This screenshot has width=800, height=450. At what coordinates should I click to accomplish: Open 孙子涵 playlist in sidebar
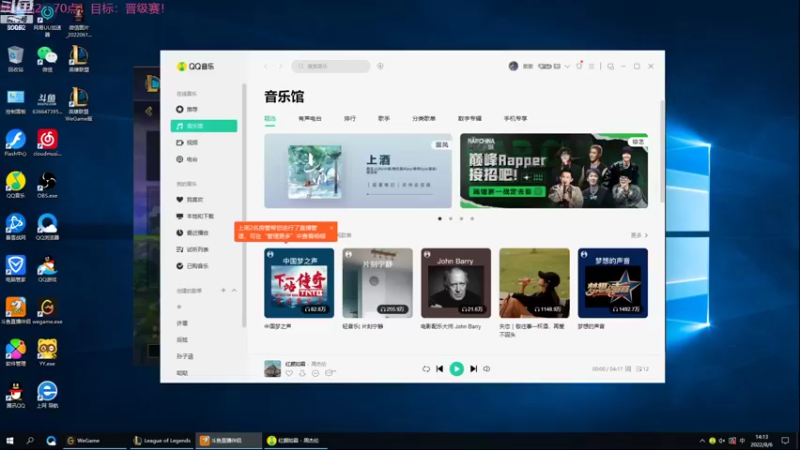tap(185, 356)
